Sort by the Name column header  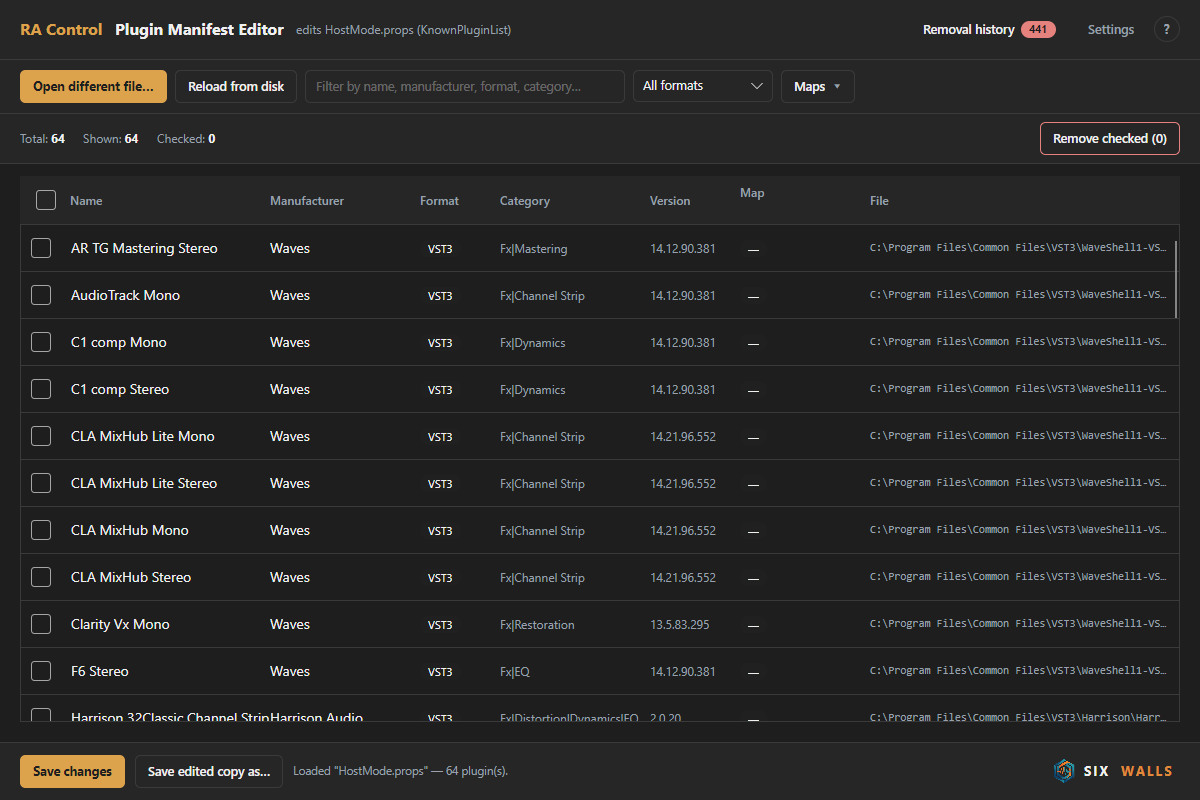point(86,201)
